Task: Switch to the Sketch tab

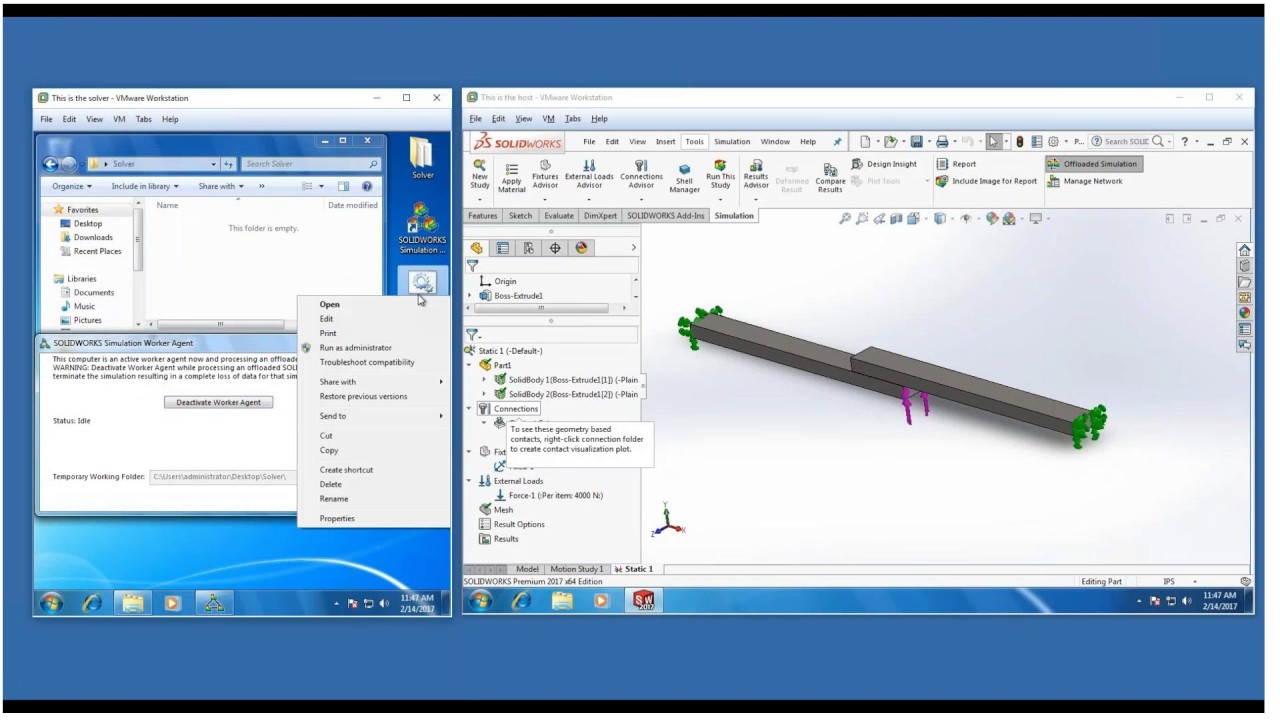Action: [x=521, y=216]
